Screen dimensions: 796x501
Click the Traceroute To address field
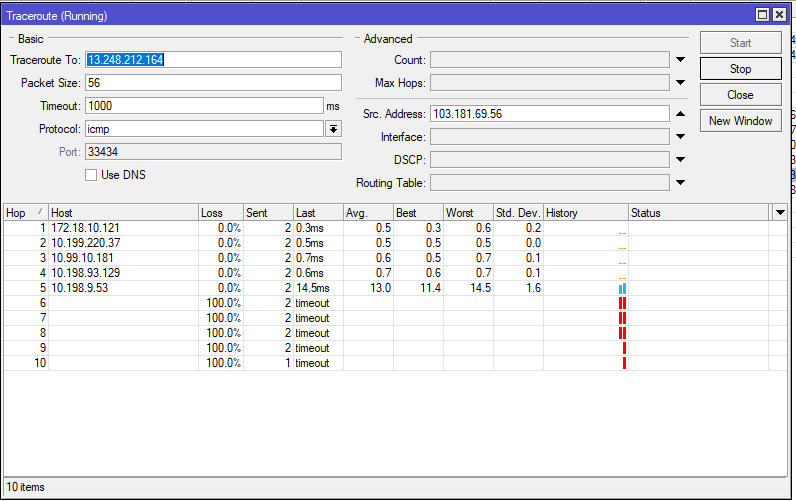pos(213,59)
